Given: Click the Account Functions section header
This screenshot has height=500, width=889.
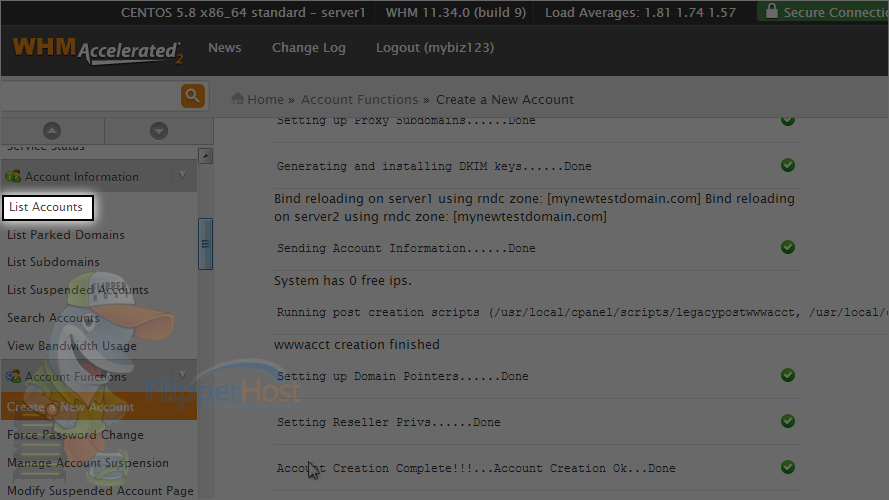Looking at the screenshot, I should (x=99, y=375).
